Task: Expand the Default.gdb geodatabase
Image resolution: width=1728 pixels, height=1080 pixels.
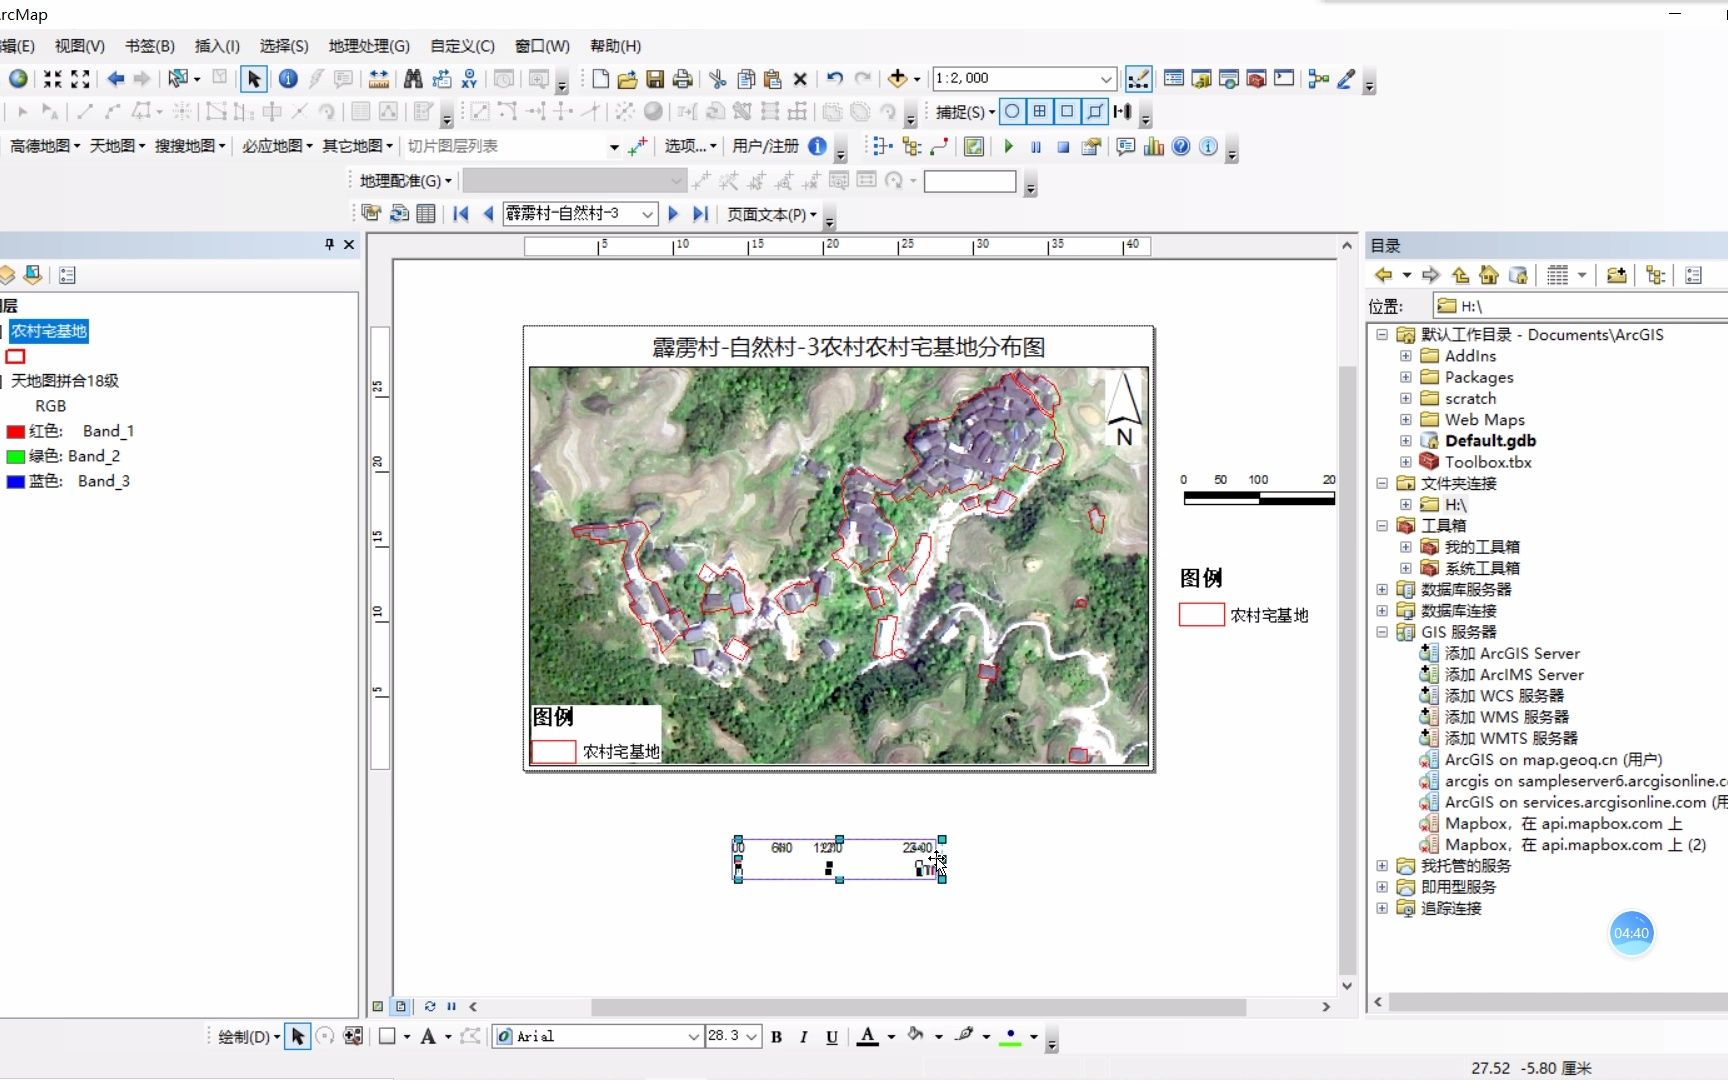Action: click(x=1405, y=440)
